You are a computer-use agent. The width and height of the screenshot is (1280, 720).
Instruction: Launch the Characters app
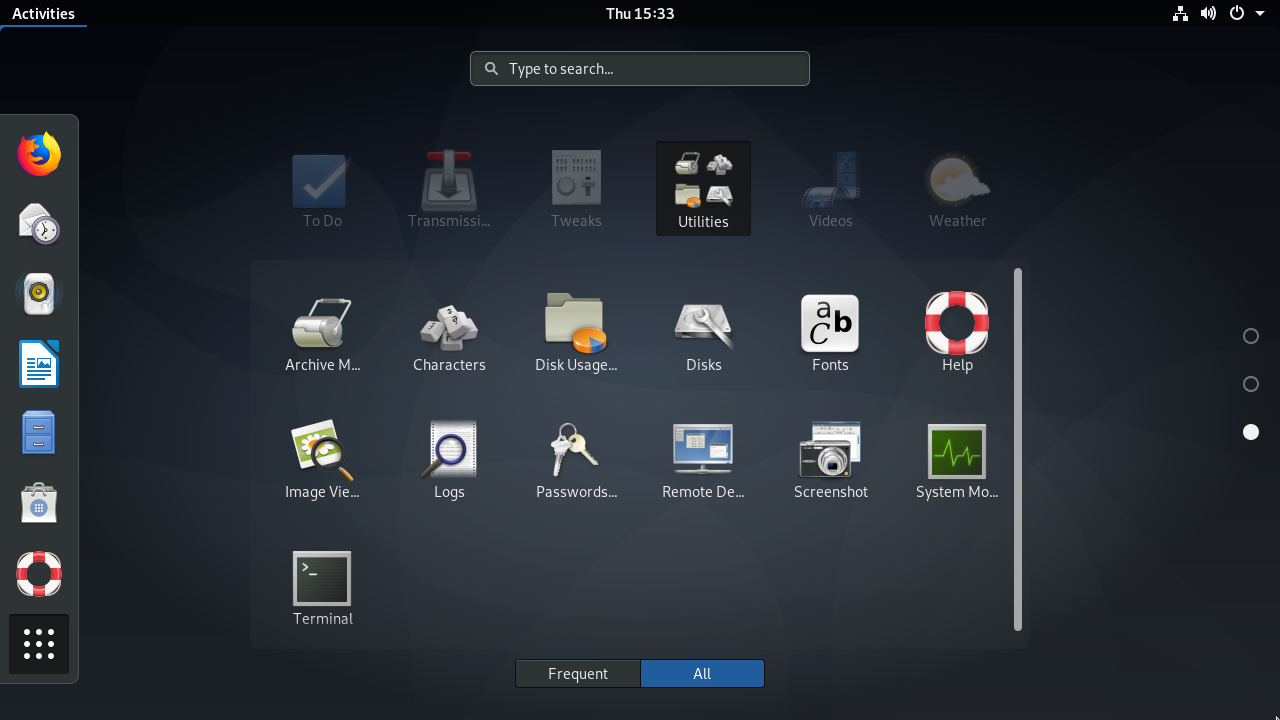pyautogui.click(x=449, y=334)
